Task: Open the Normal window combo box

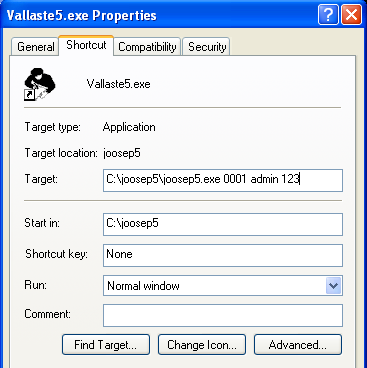Action: 223,286
